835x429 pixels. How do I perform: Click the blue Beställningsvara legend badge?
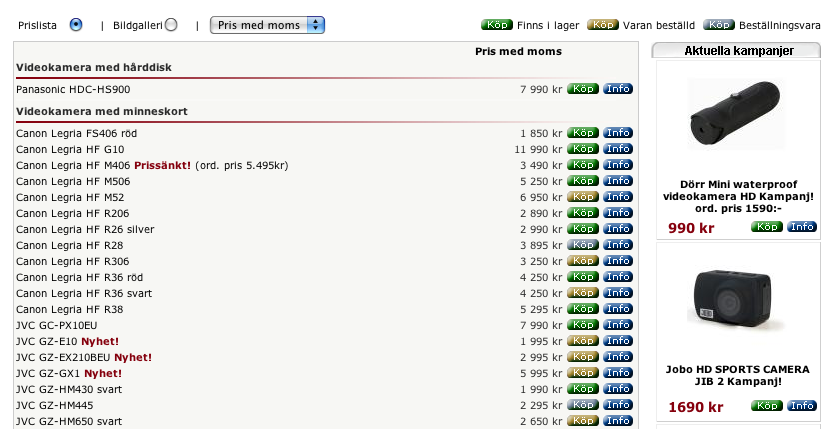tap(719, 24)
